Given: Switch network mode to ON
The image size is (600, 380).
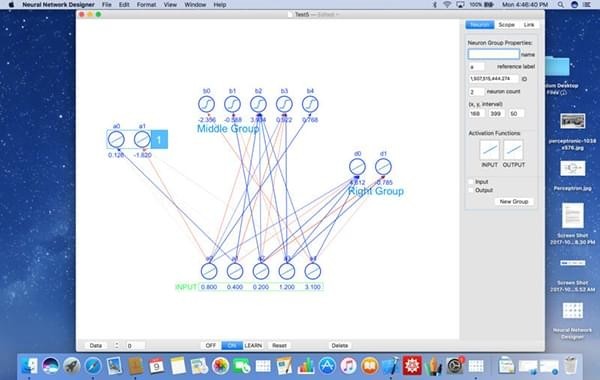Looking at the screenshot, I should click(232, 346).
